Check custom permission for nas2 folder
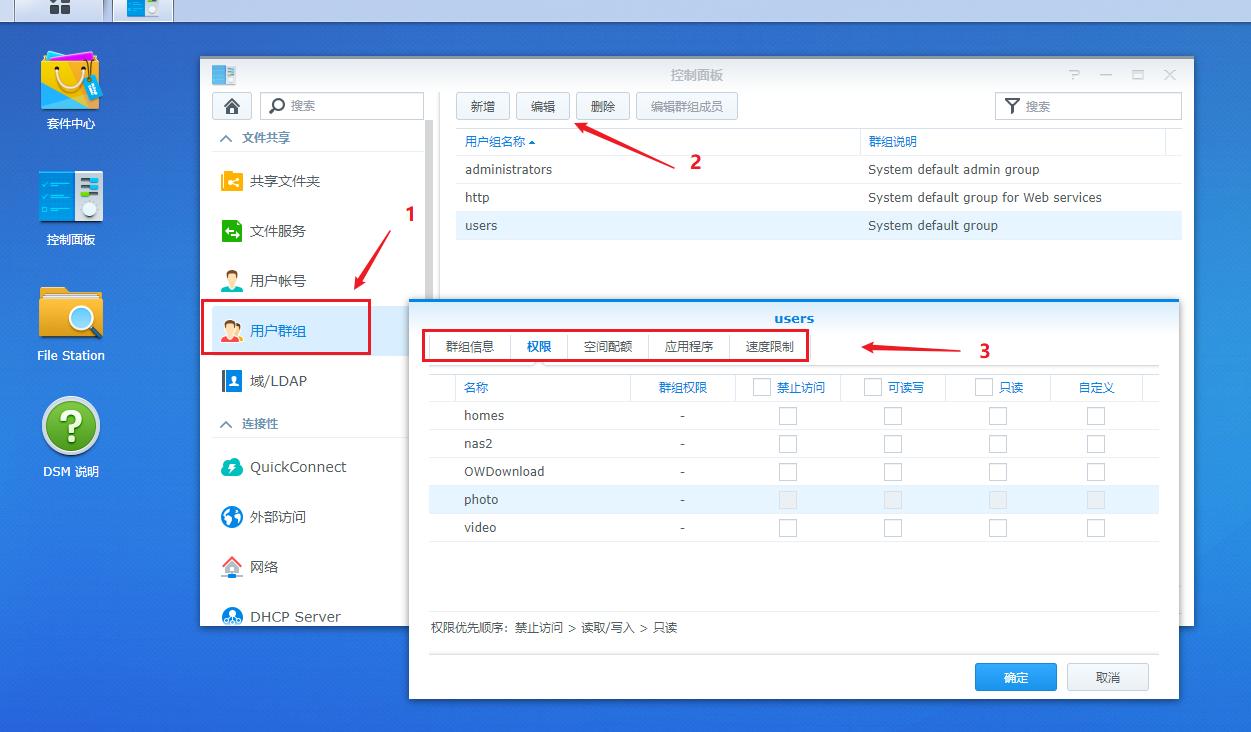This screenshot has height=732, width=1251. [1096, 444]
